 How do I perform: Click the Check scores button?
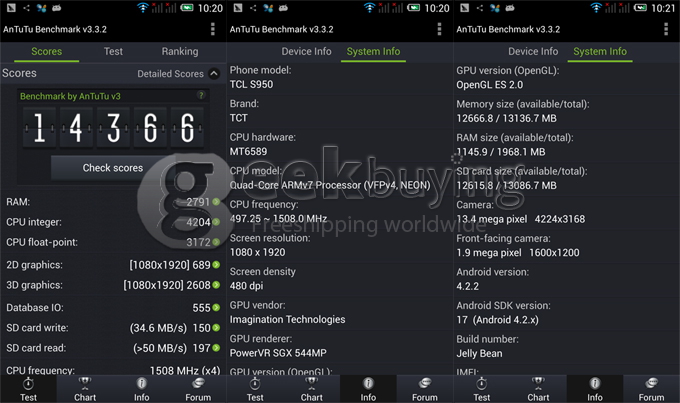113,168
